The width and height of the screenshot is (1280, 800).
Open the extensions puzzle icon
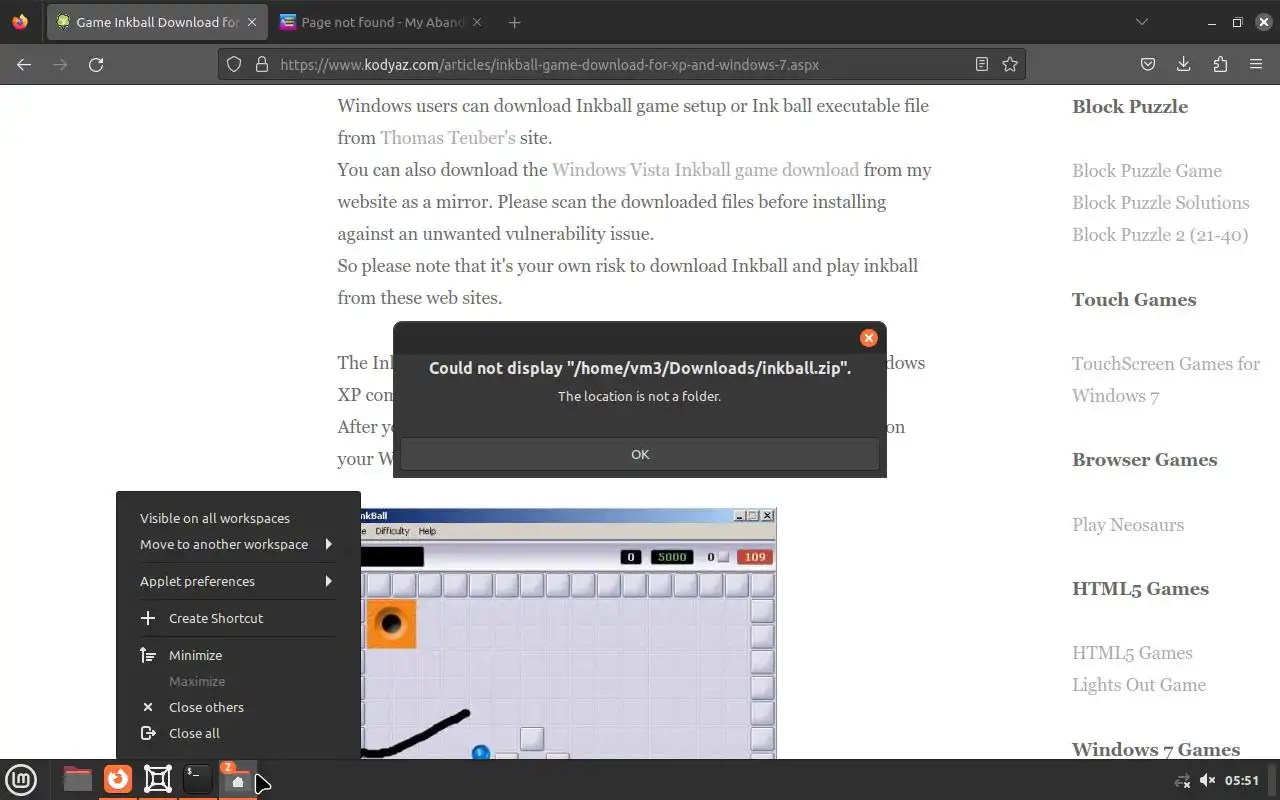pyautogui.click(x=1220, y=64)
